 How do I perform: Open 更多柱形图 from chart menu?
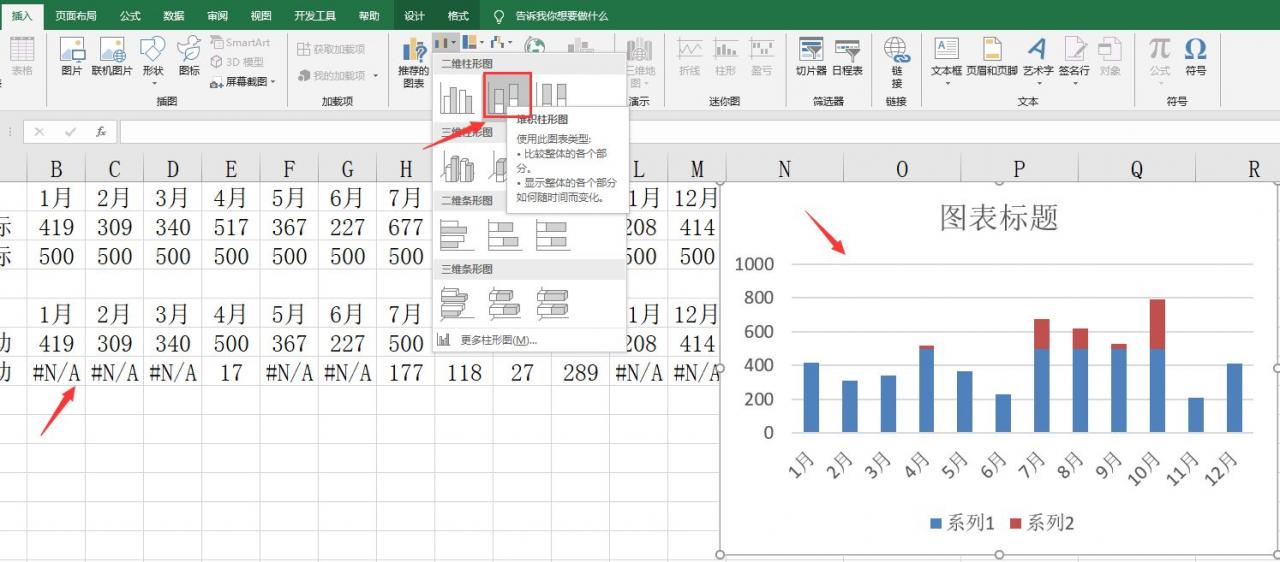tap(485, 340)
